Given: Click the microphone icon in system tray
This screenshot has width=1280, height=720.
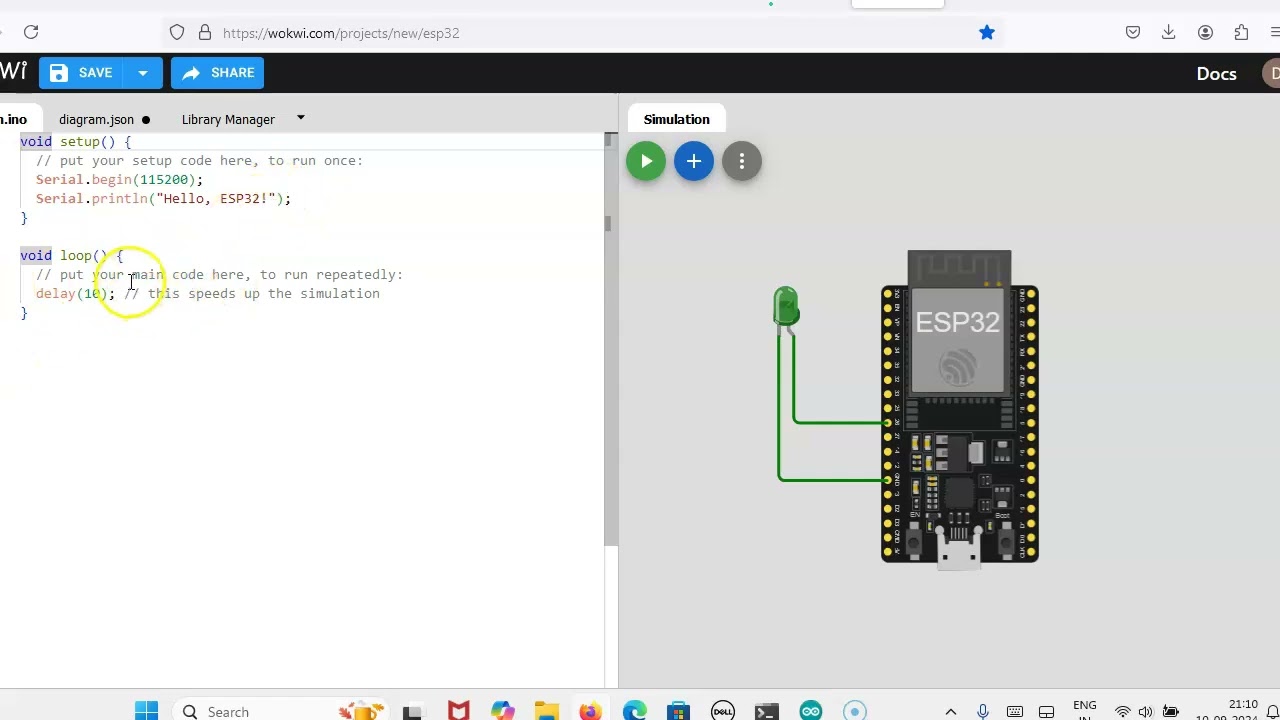Looking at the screenshot, I should 983,711.
